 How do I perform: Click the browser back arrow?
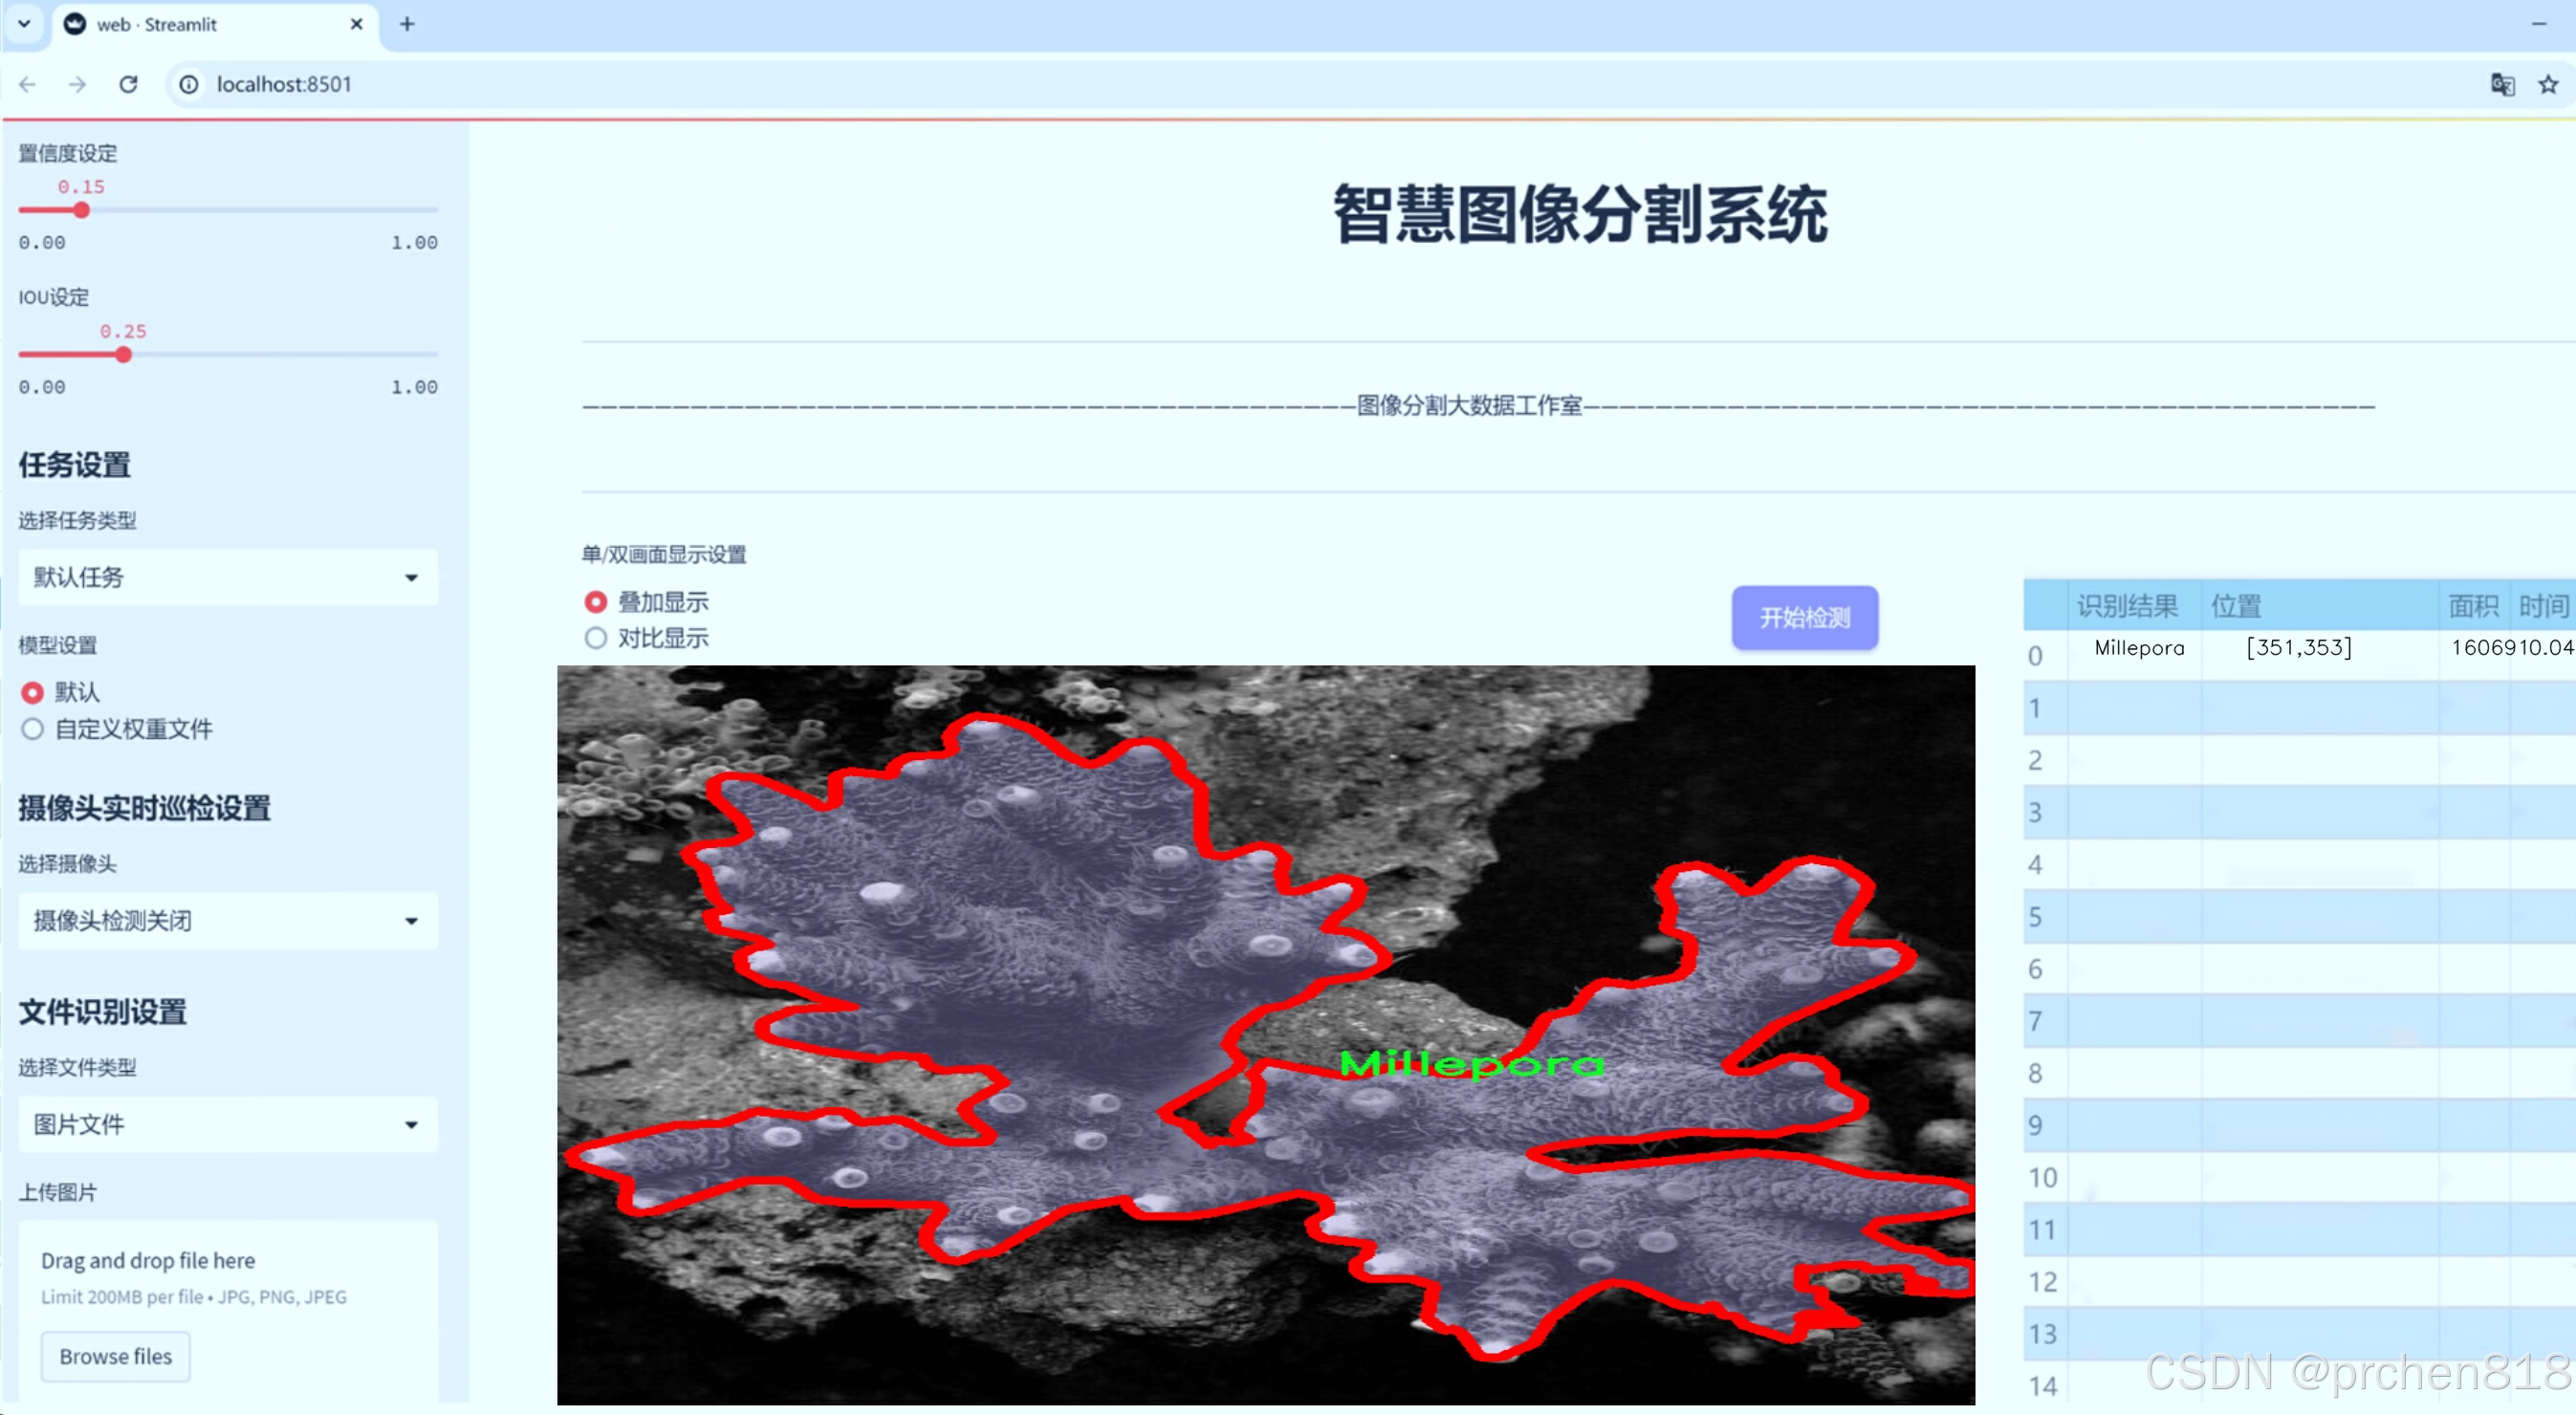tap(28, 84)
